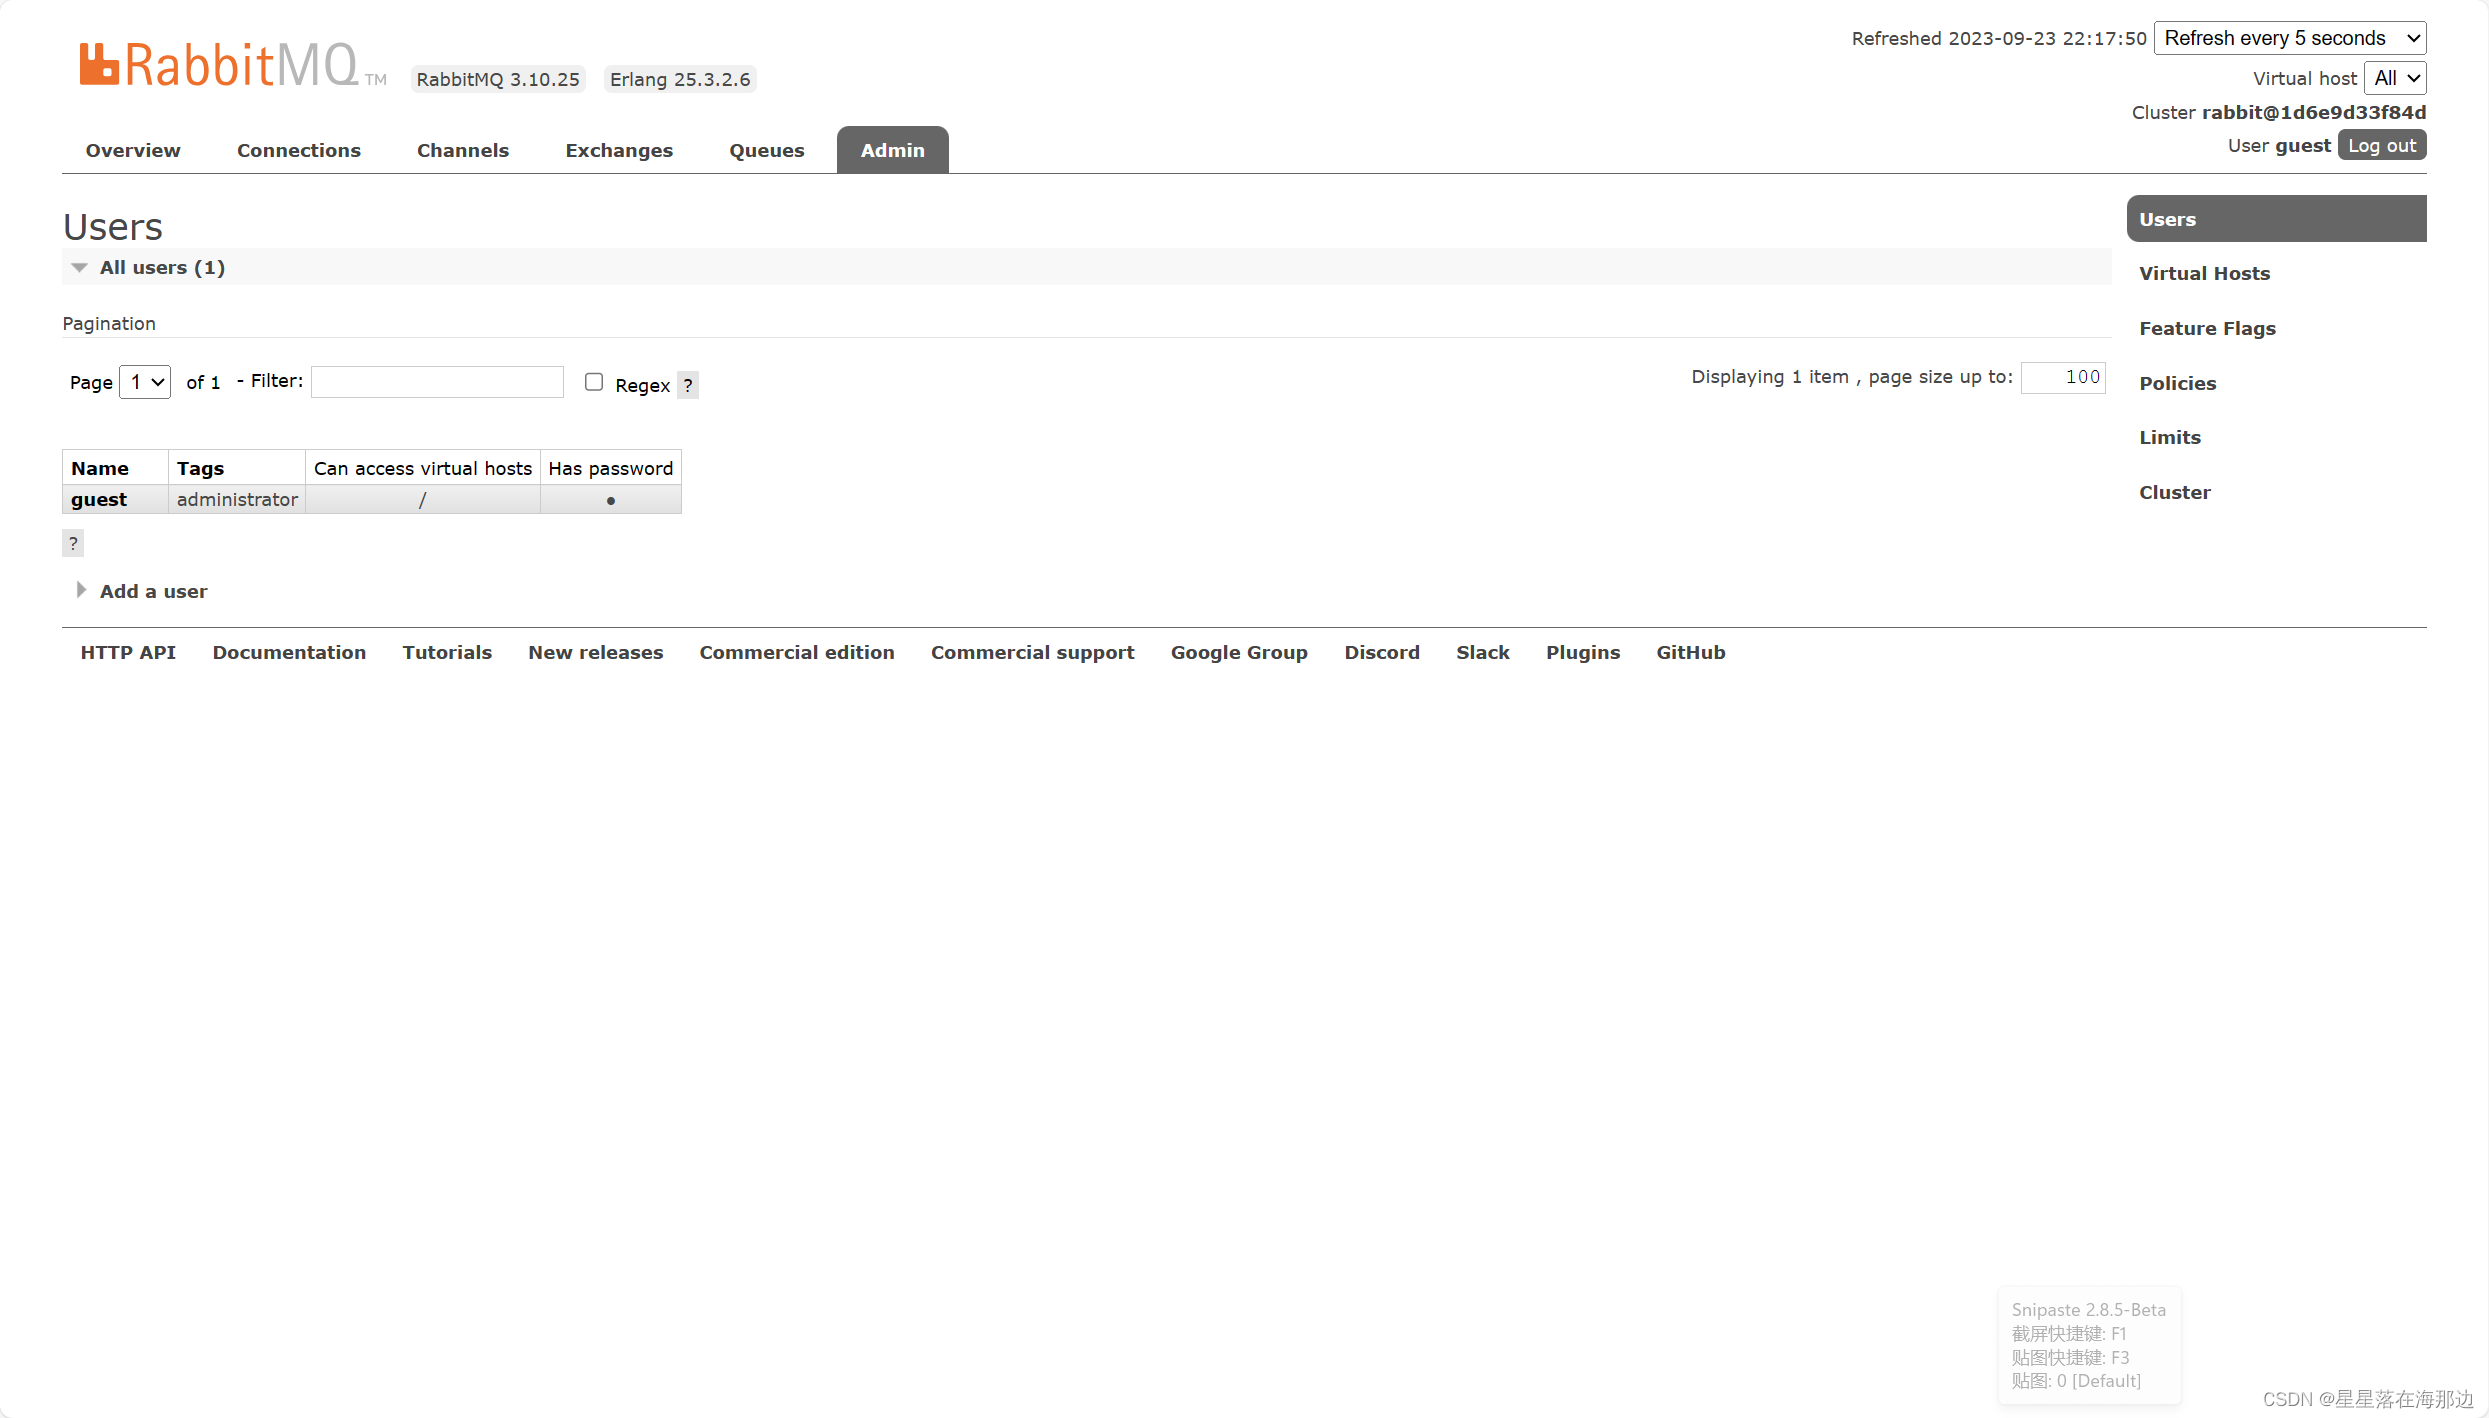The image size is (2489, 1418).
Task: Open the Plugins link
Action: pyautogui.click(x=1583, y=652)
